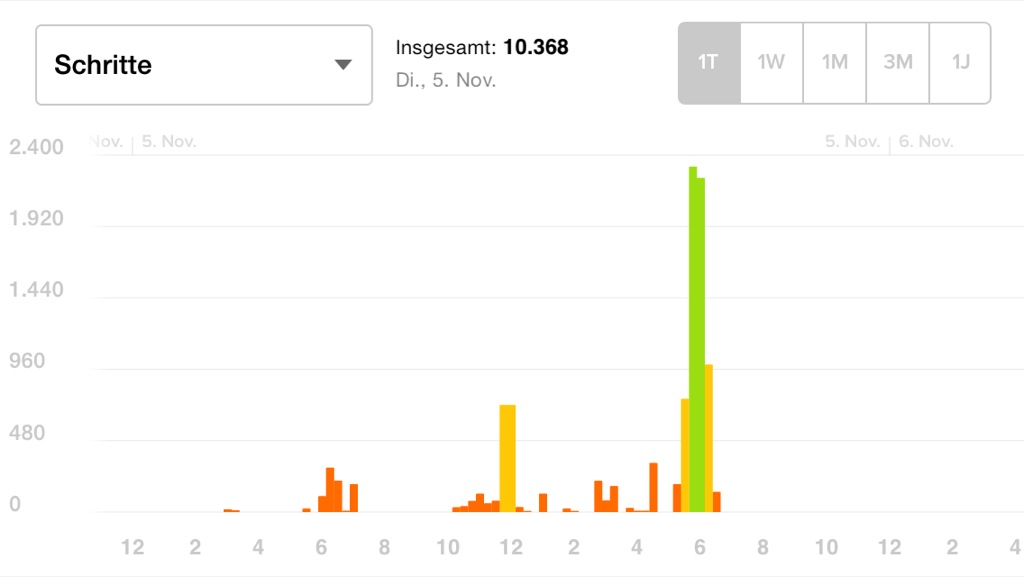Viewport: 1024px width, 577px height.
Task: Switch to the 1M month range
Action: pyautogui.click(x=835, y=63)
